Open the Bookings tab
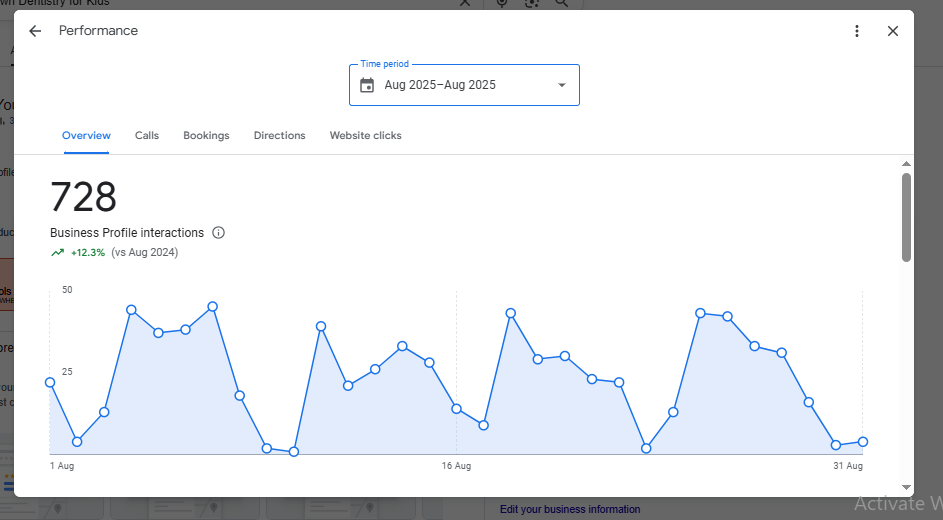The height and width of the screenshot is (520, 943). click(x=206, y=136)
